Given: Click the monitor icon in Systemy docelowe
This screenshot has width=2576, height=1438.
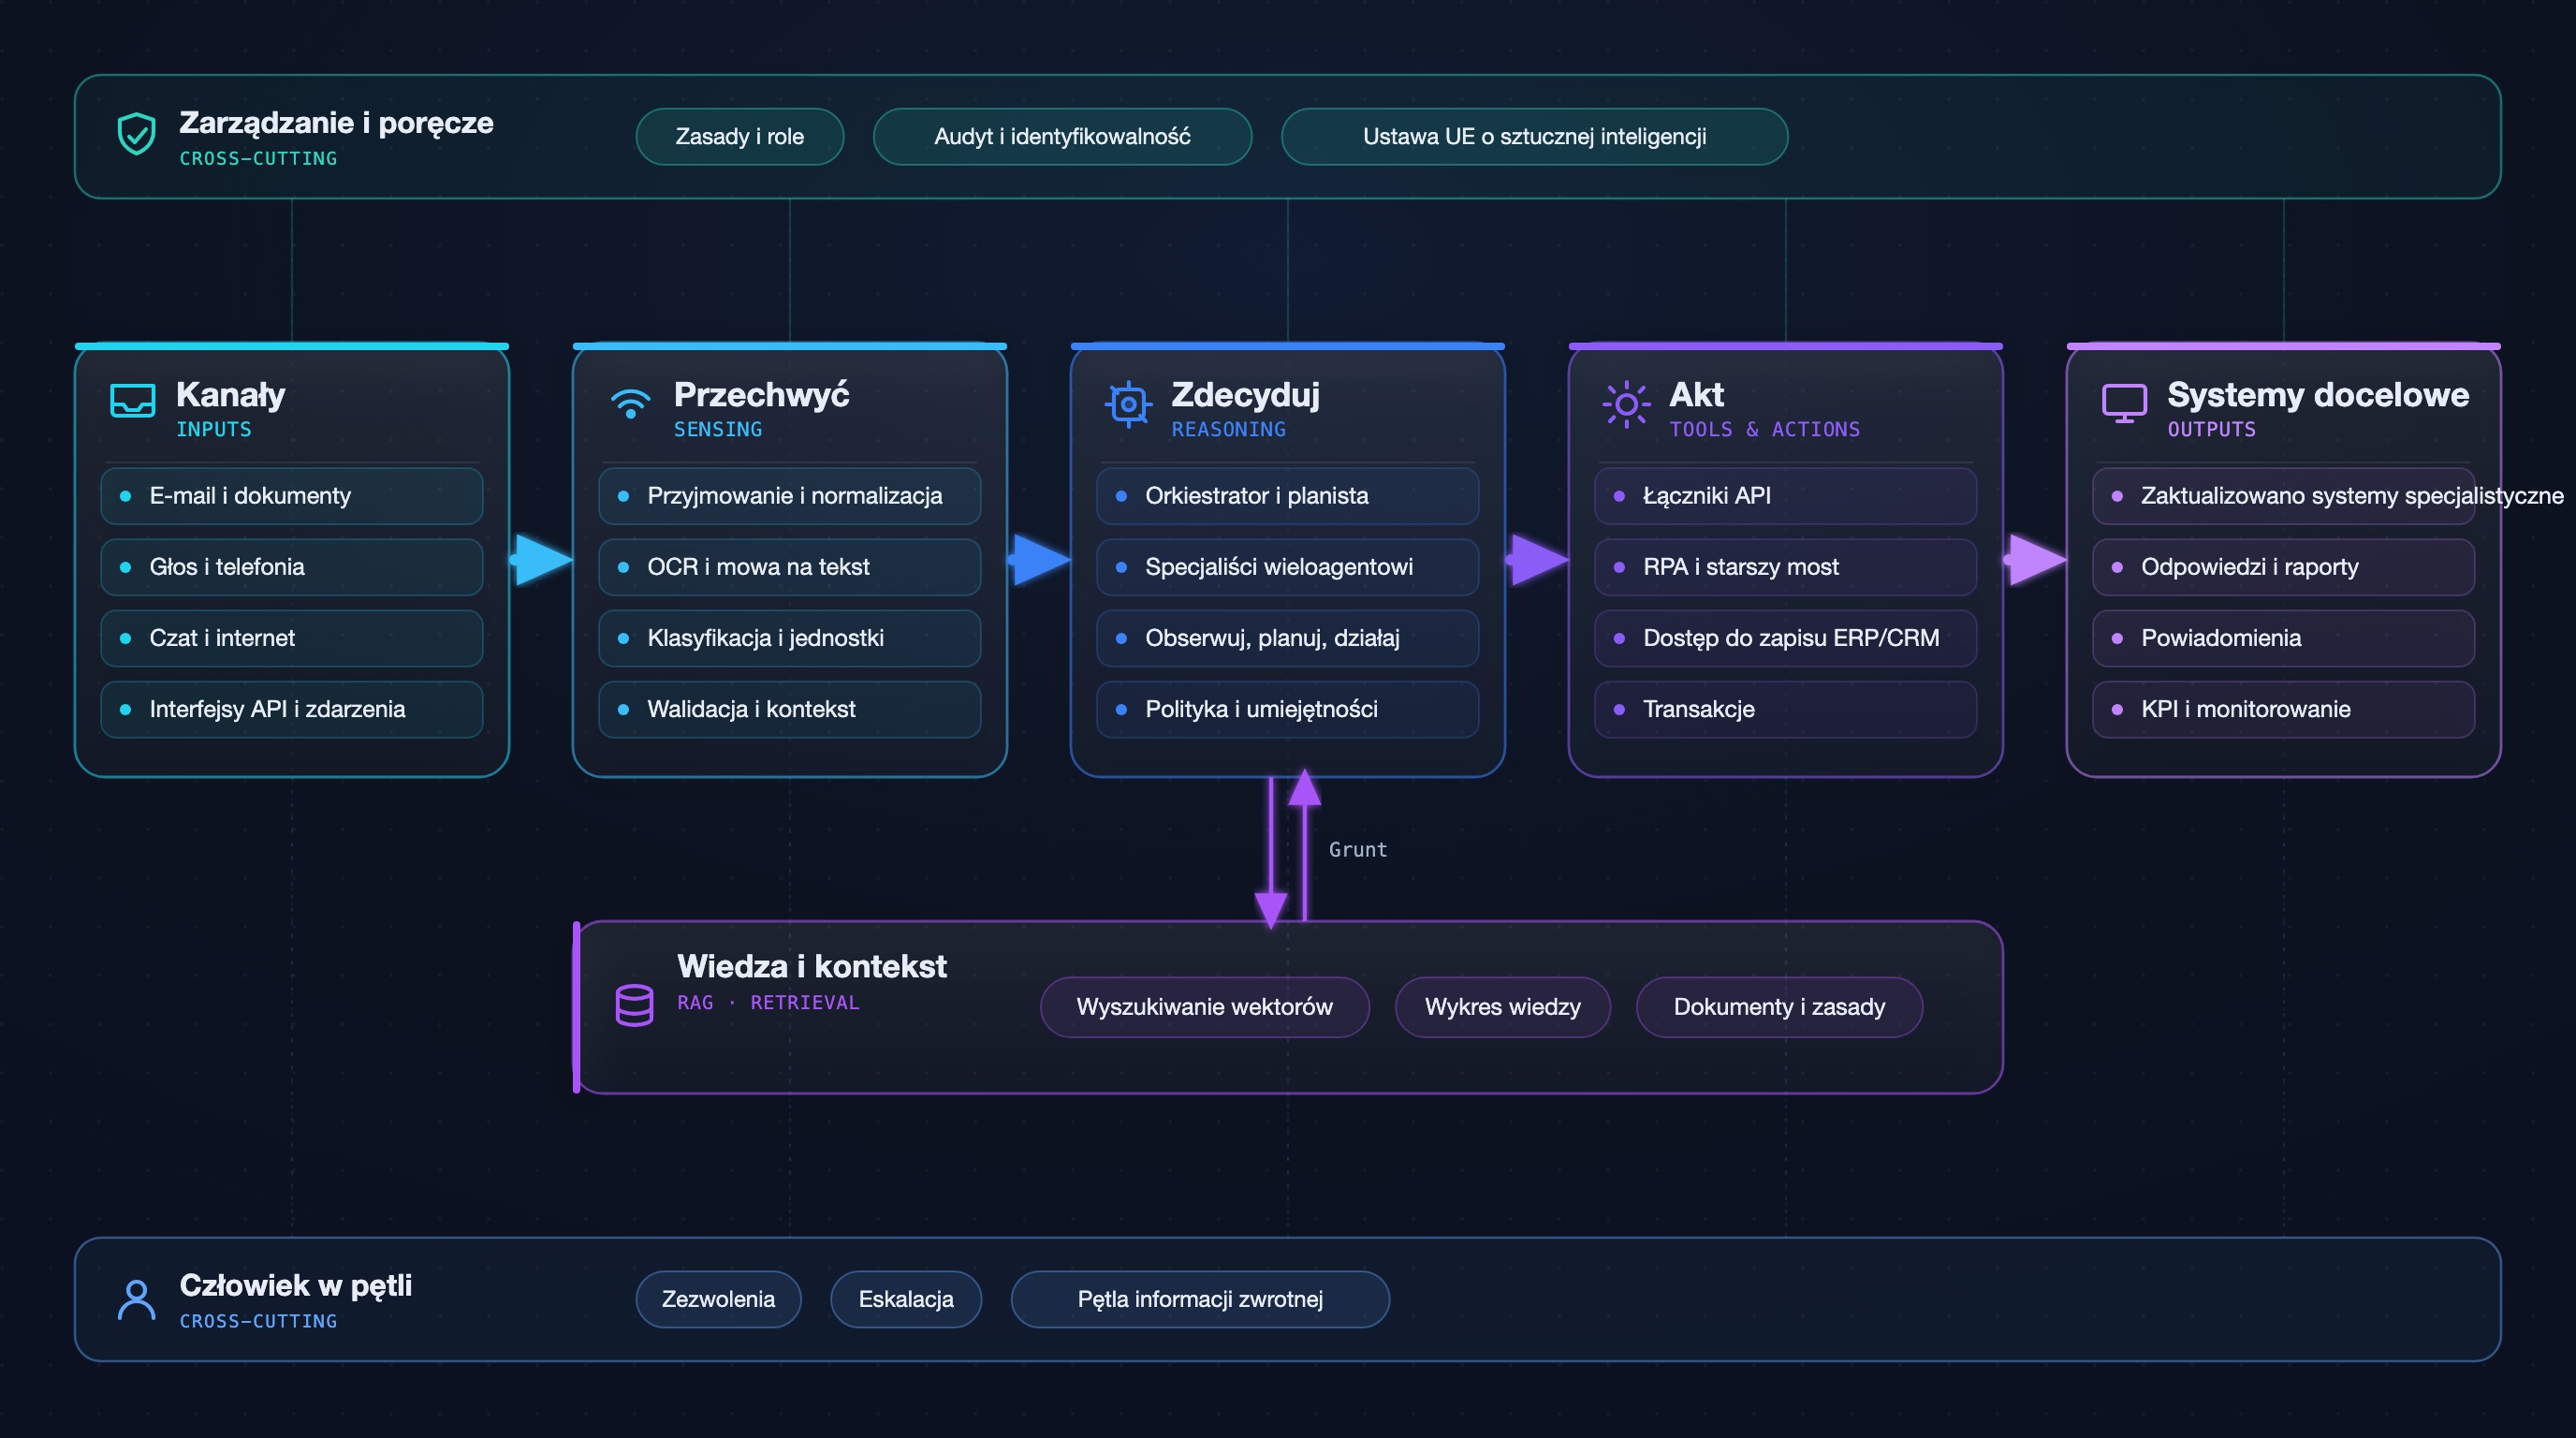Looking at the screenshot, I should click(2124, 403).
